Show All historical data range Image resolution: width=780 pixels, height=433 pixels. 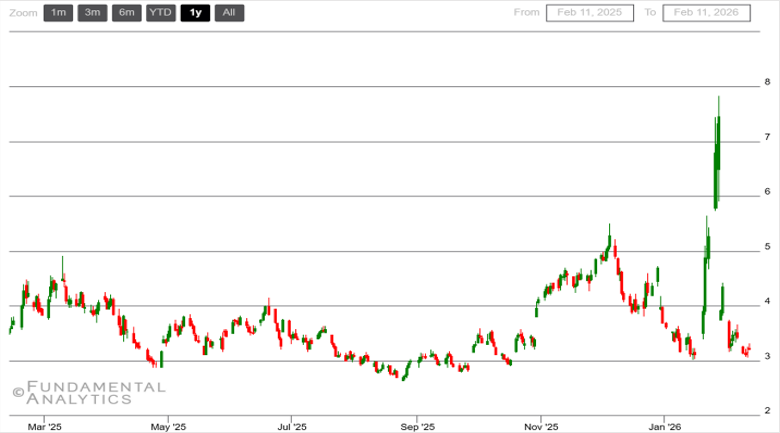pyautogui.click(x=229, y=13)
